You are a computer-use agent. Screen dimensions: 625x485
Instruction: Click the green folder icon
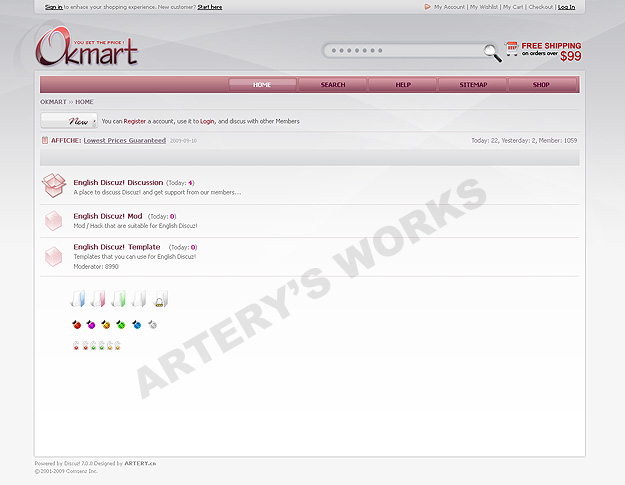(119, 298)
